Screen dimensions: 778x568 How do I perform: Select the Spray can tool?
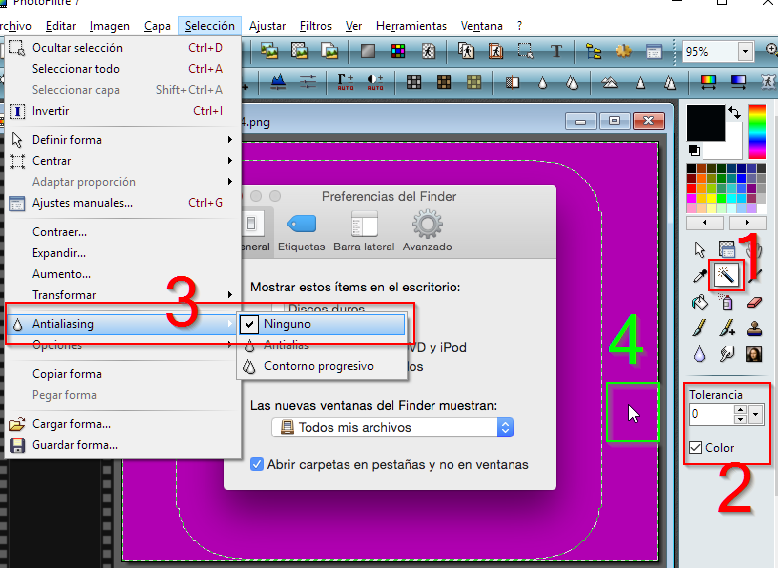click(726, 302)
